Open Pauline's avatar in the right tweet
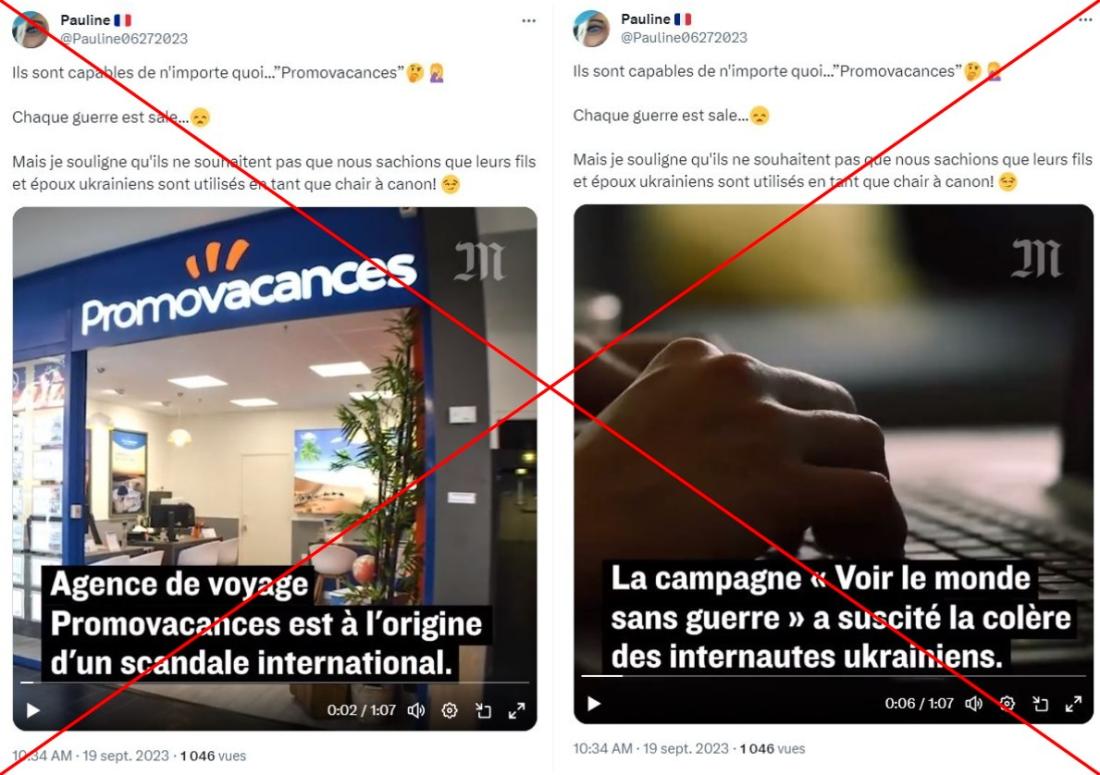This screenshot has width=1100, height=775. pos(591,28)
